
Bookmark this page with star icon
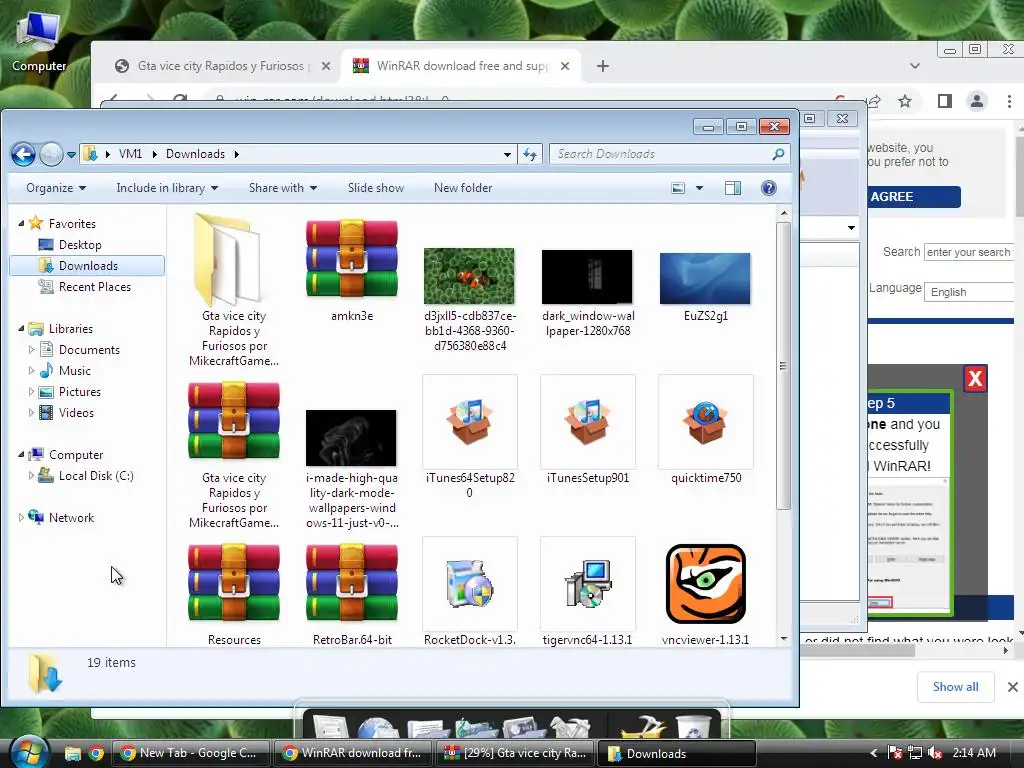904,101
